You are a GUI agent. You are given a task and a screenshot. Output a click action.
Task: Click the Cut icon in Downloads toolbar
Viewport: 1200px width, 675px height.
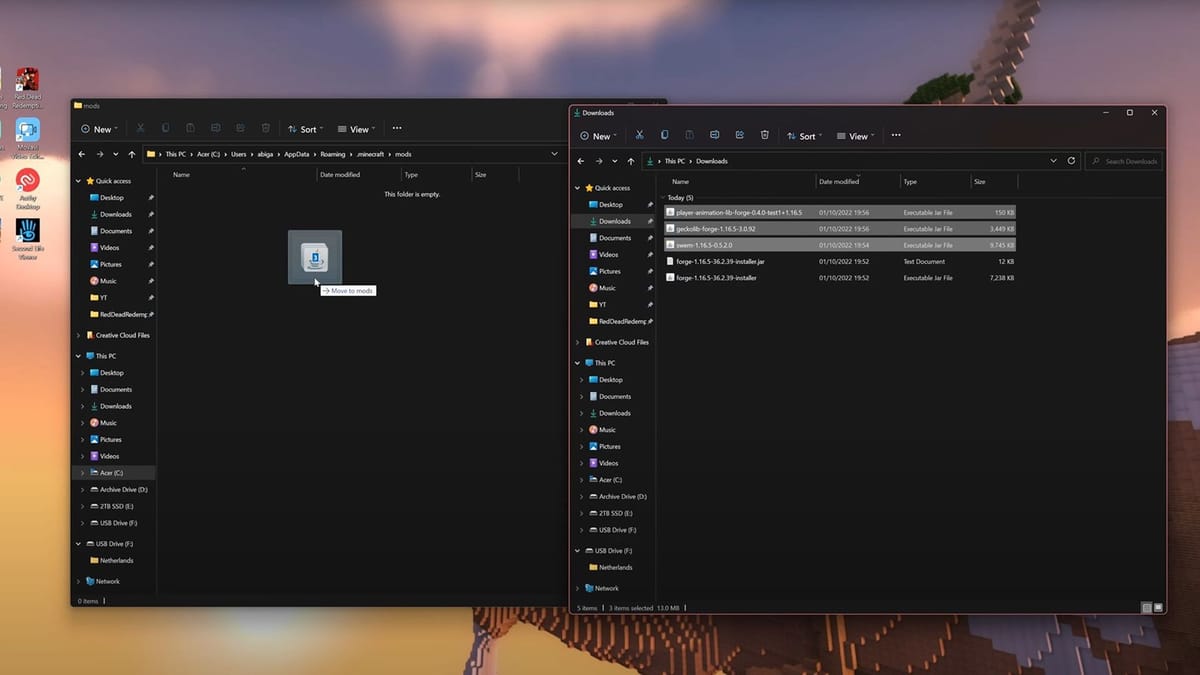(x=639, y=135)
